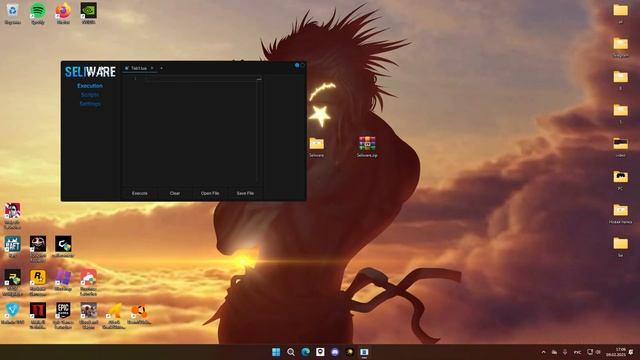Click inside the Seliware code editor
This screenshot has height=360, width=640.
(x=192, y=131)
